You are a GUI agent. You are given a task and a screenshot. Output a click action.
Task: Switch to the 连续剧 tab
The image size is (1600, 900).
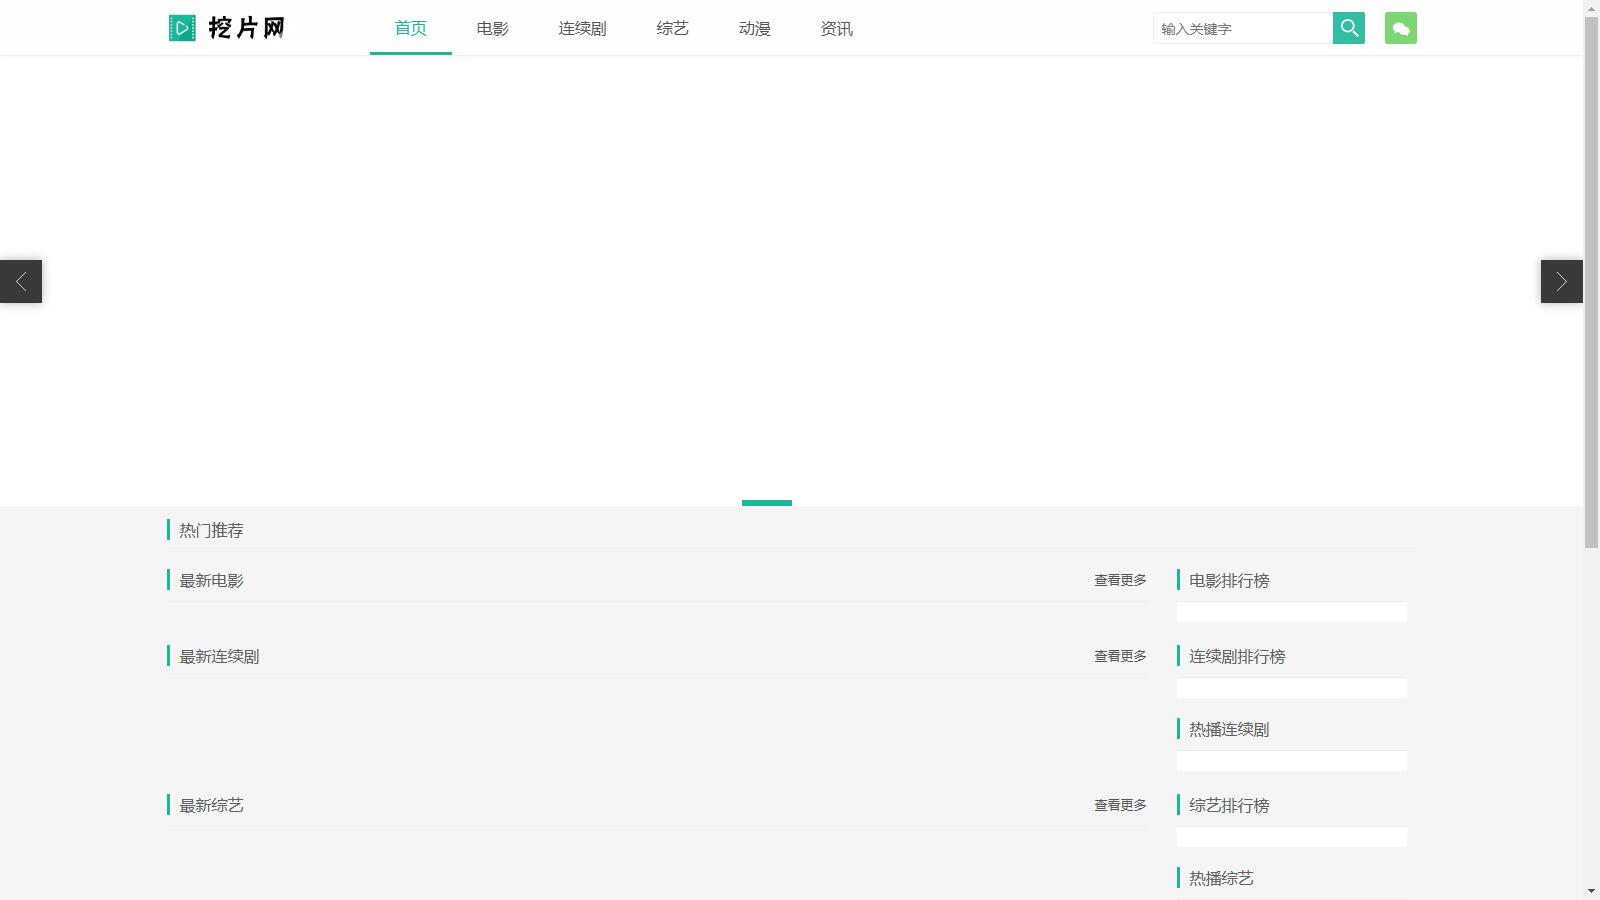[582, 28]
